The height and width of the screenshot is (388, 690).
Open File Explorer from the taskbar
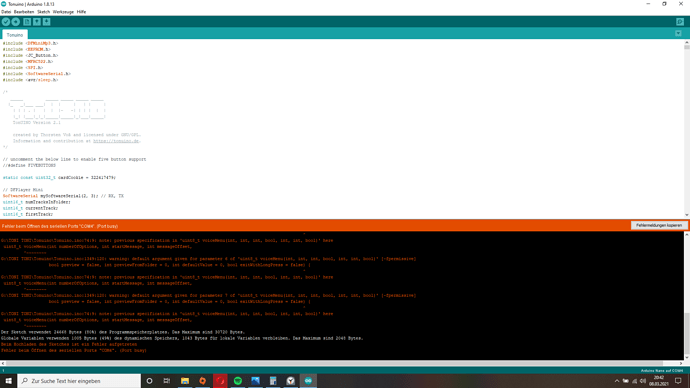click(185, 381)
